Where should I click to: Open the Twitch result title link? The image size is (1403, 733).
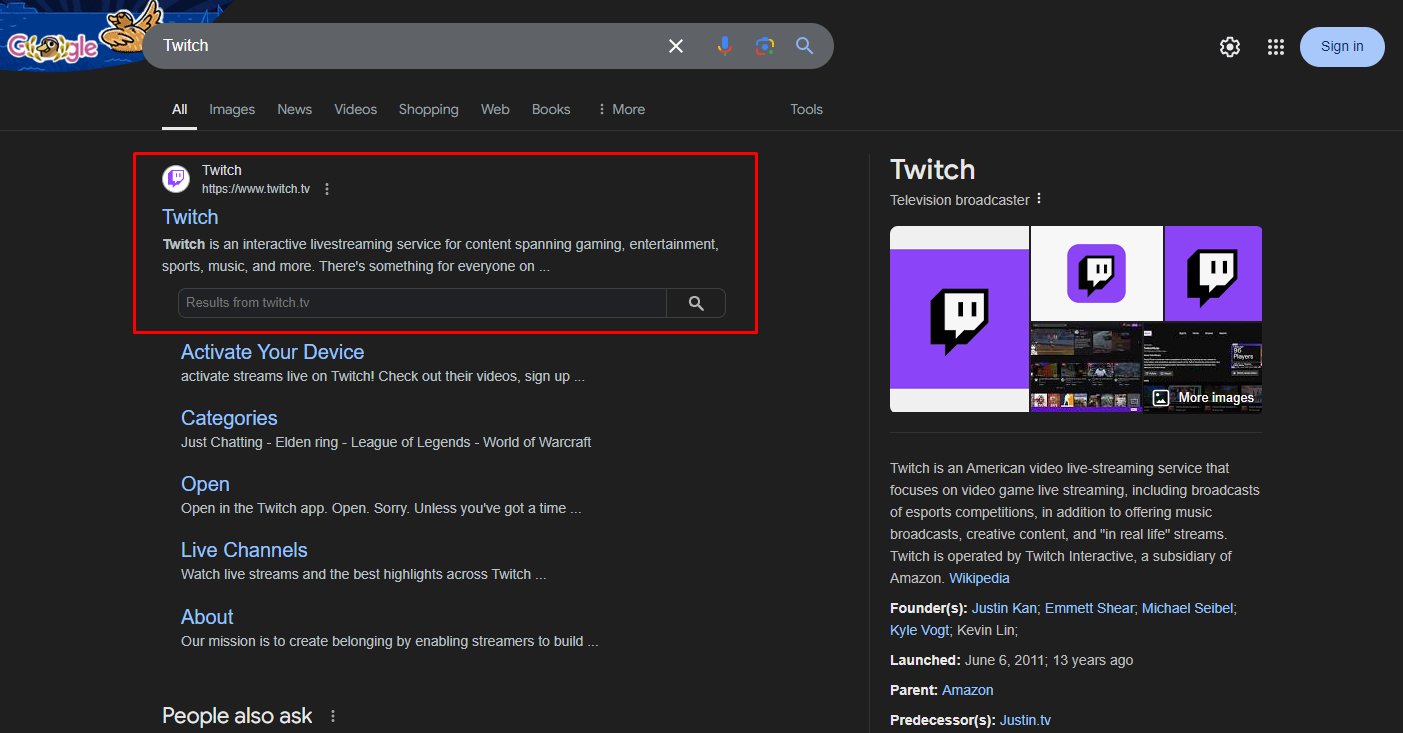190,217
